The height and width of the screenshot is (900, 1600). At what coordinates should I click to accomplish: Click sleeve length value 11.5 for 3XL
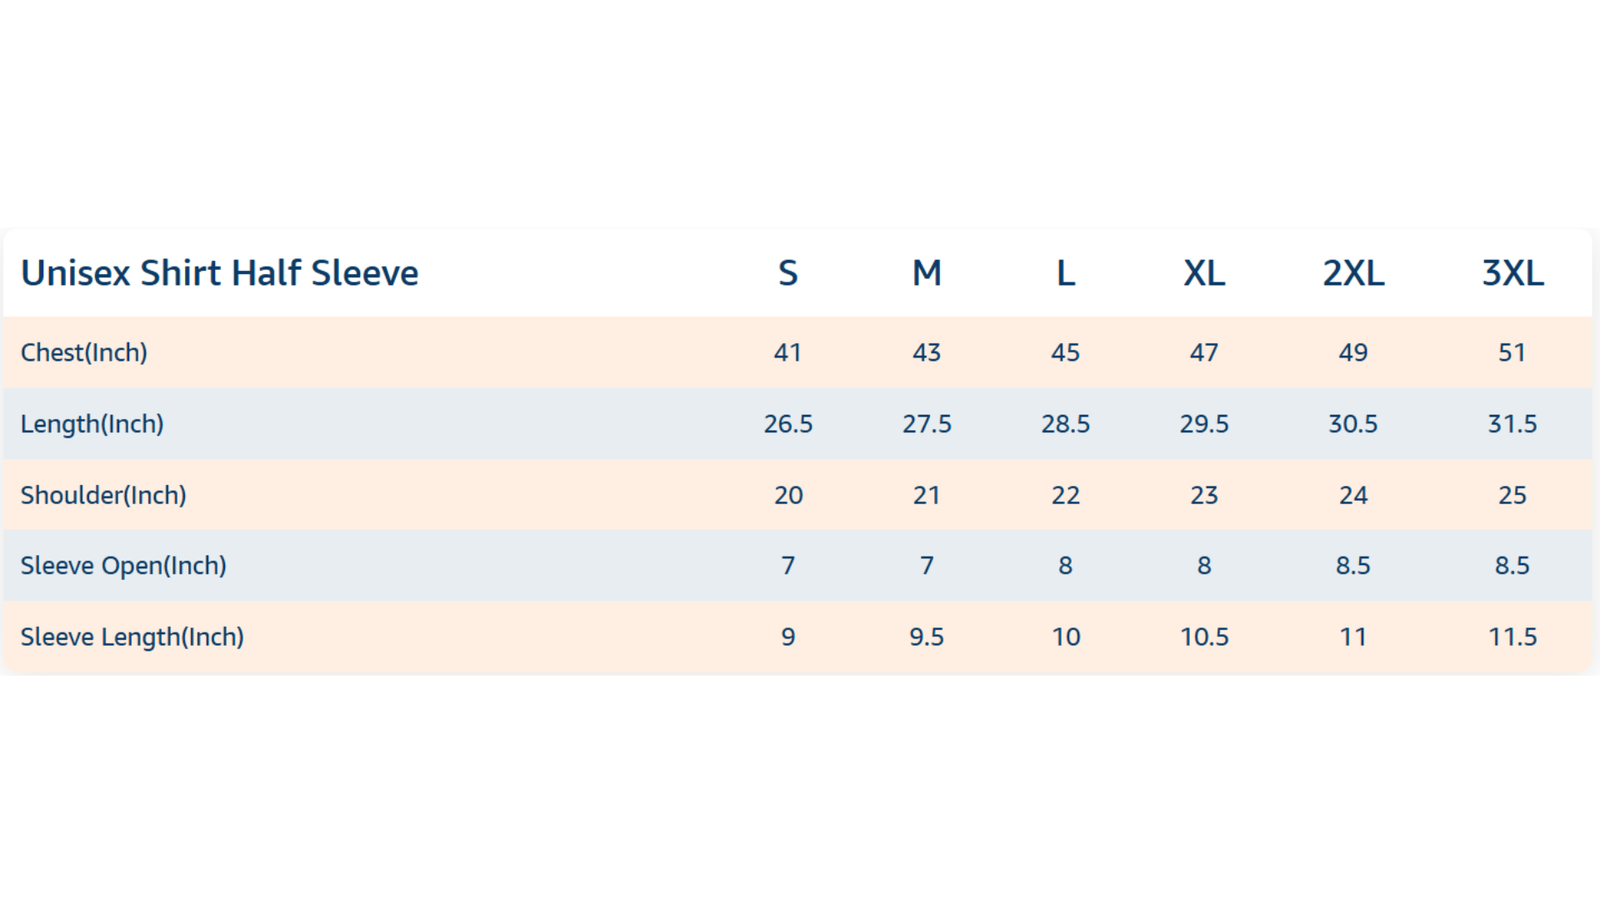click(1512, 637)
